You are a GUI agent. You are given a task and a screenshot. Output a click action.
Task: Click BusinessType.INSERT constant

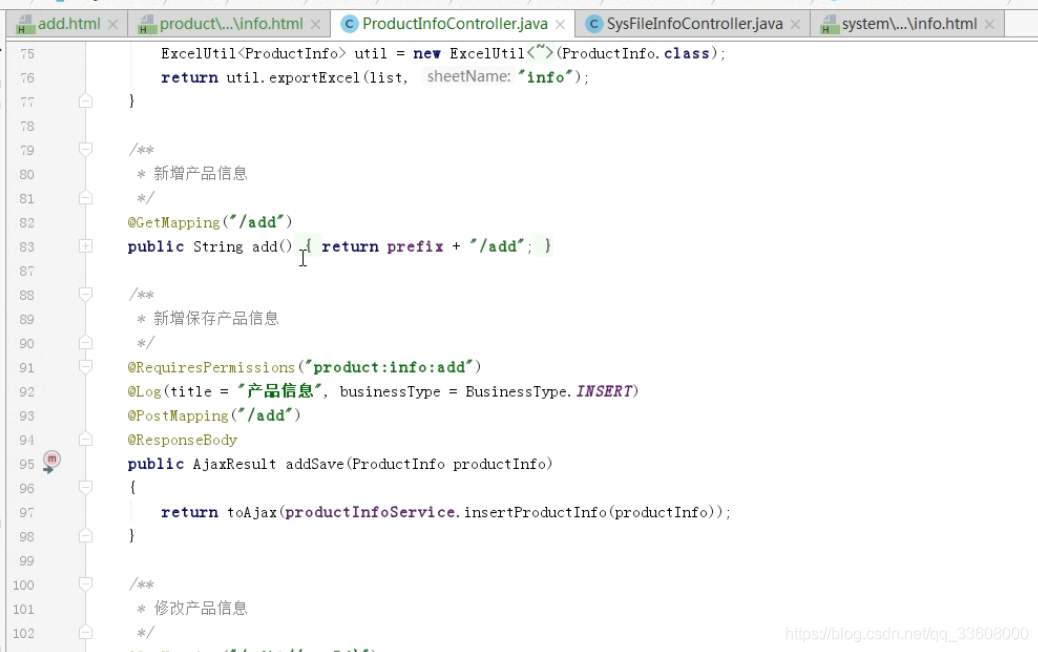pyautogui.click(x=549, y=392)
